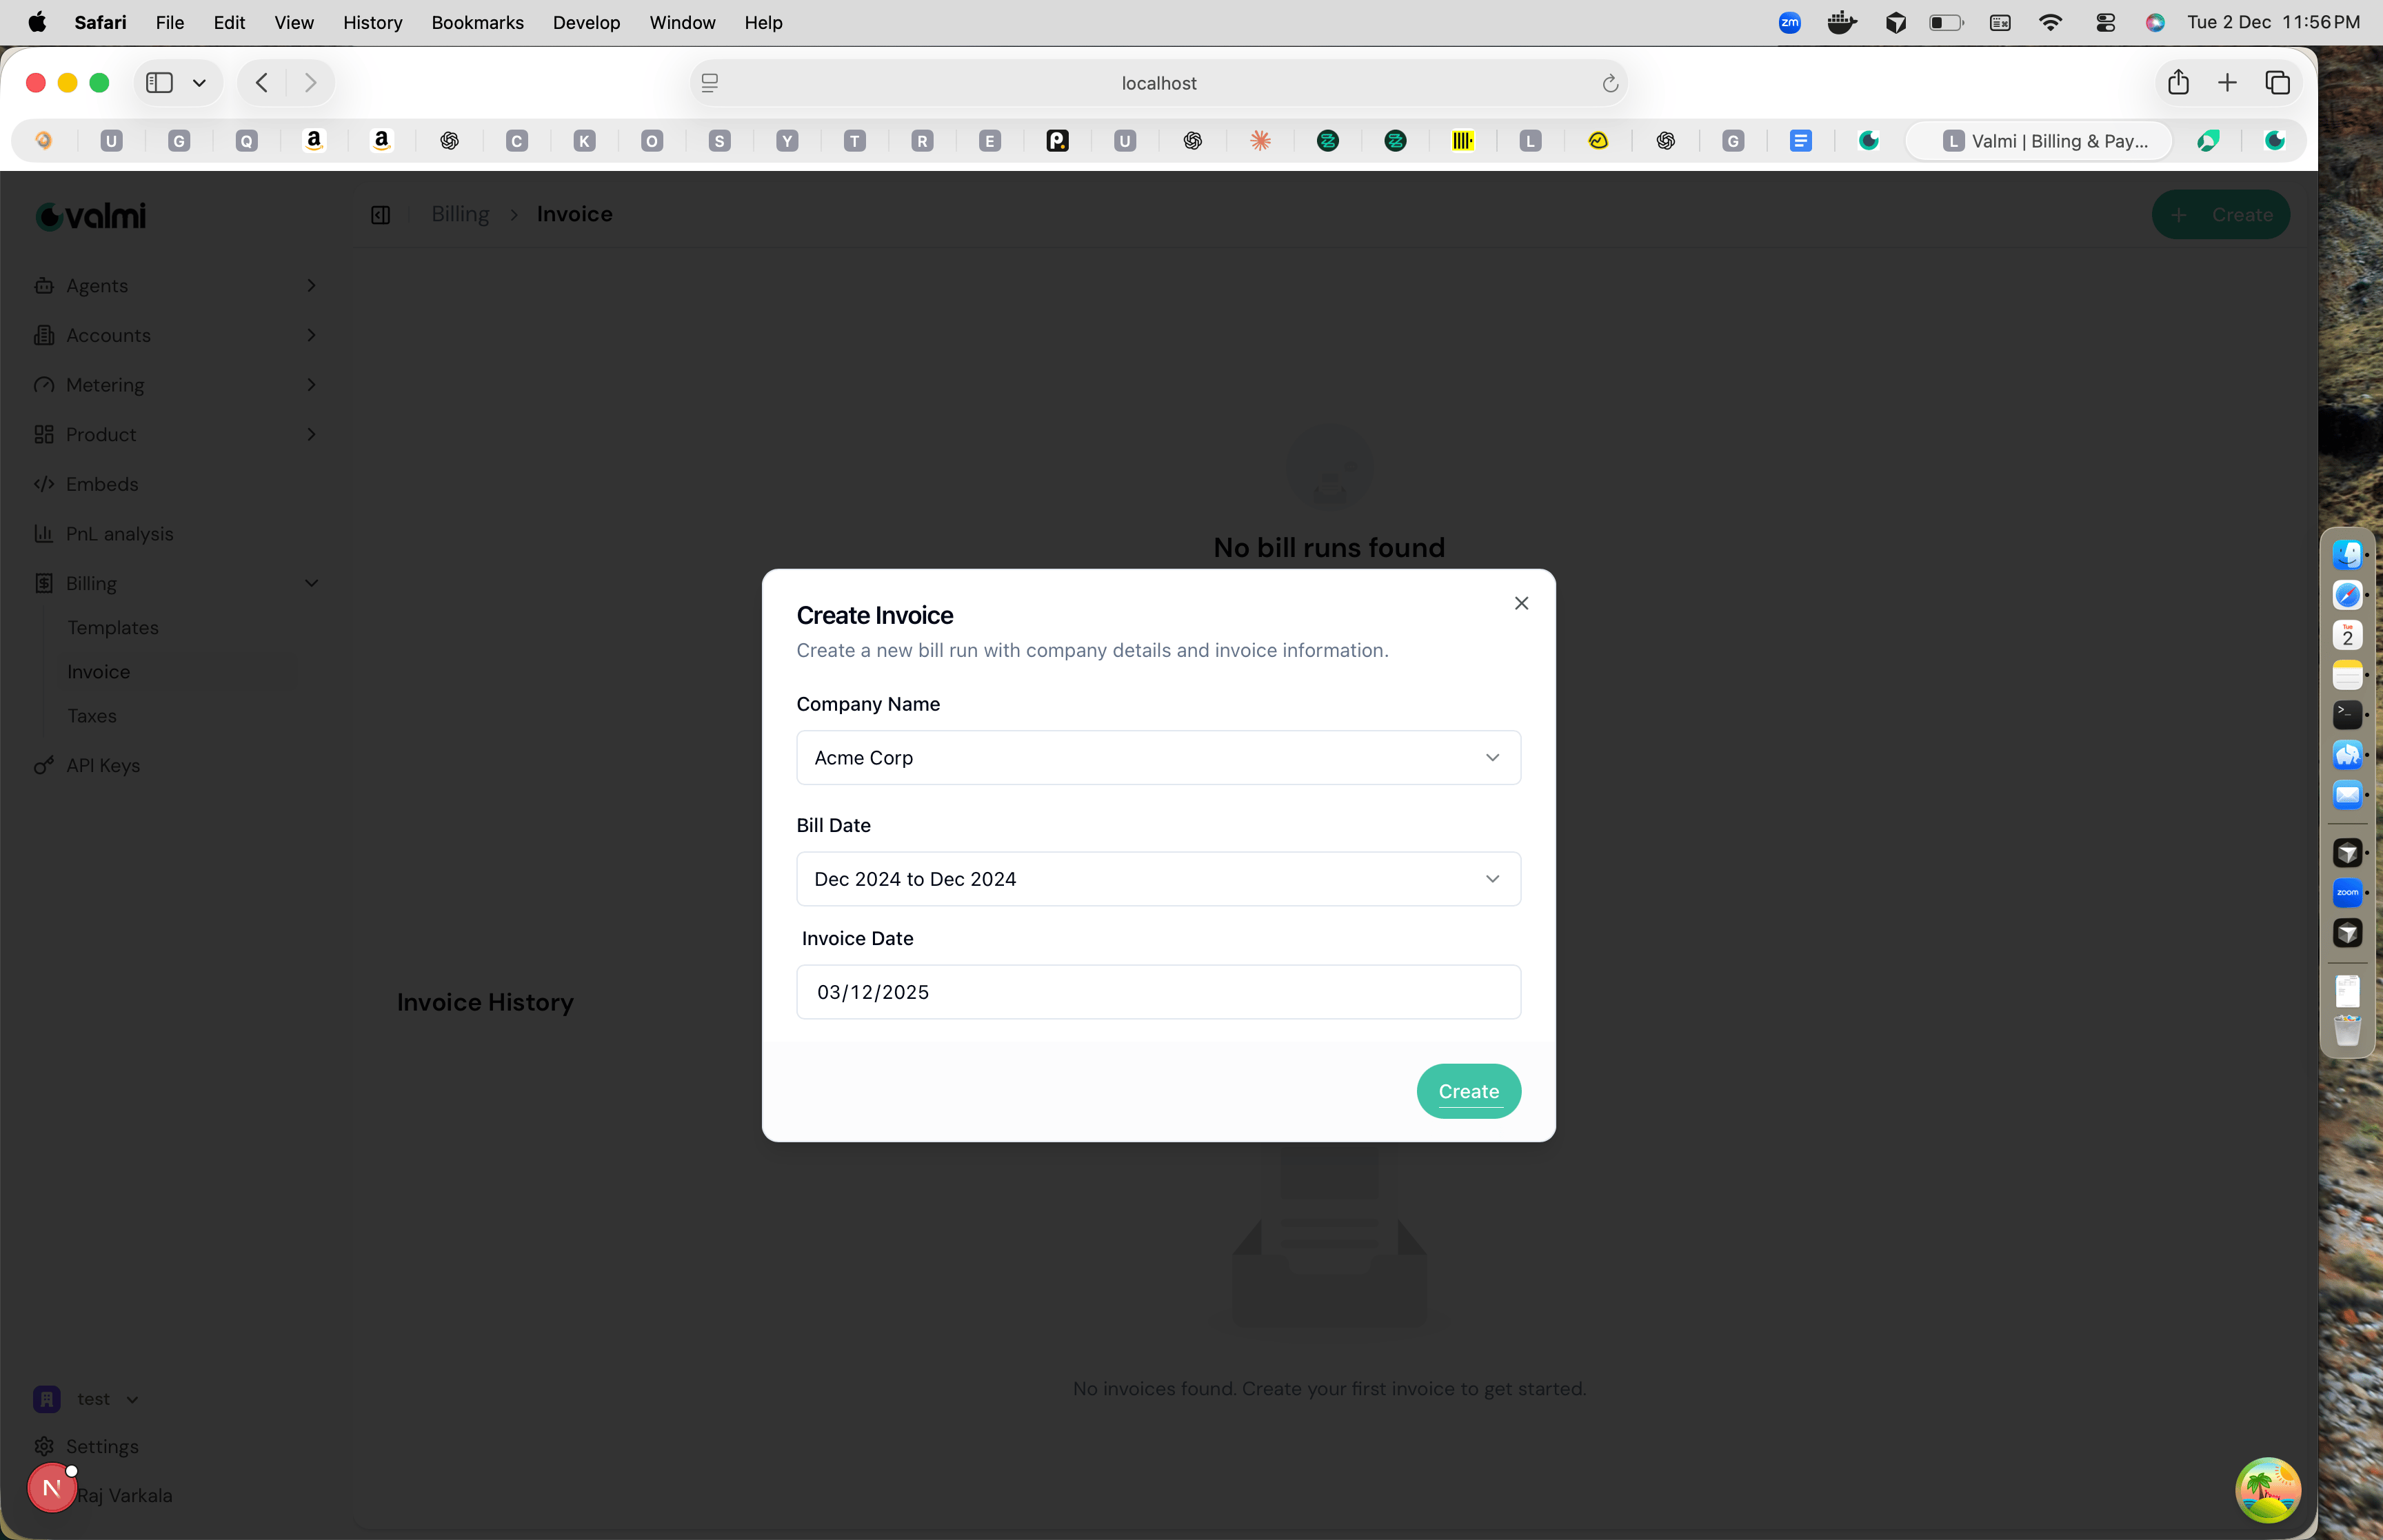This screenshot has height=1540, width=2383.
Task: Select Taxes under Billing
Action: point(92,716)
